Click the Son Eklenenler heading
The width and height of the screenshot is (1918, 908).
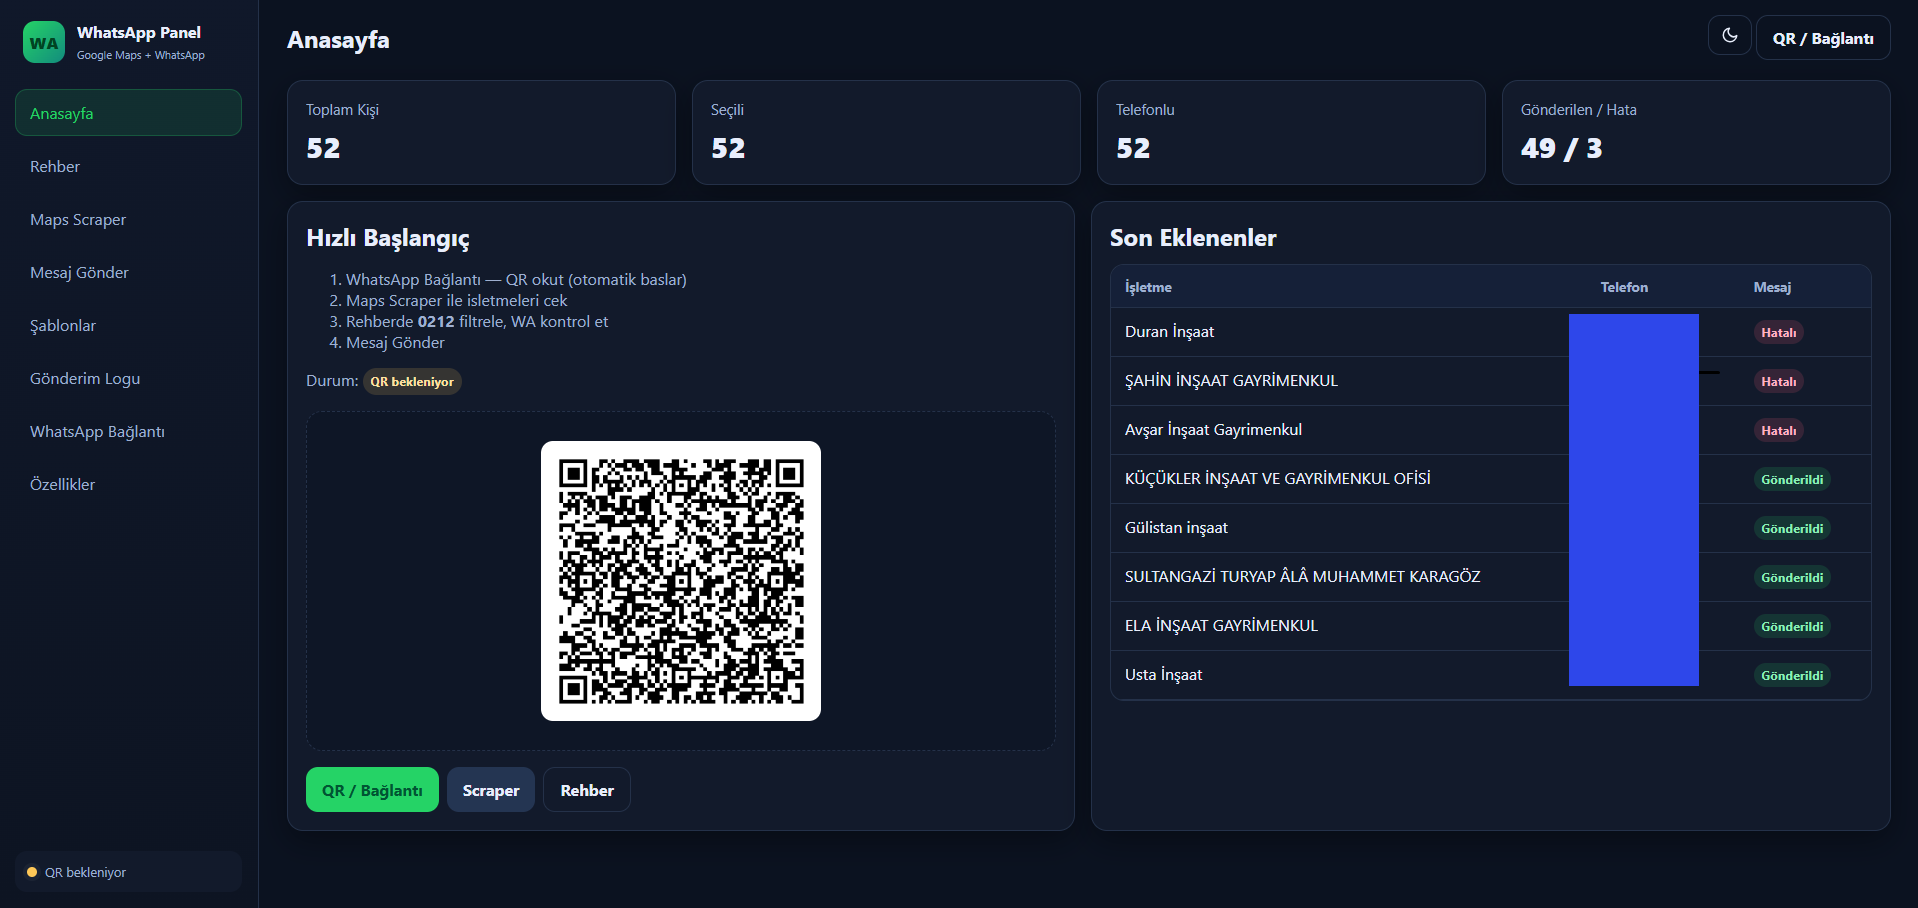[x=1193, y=238]
